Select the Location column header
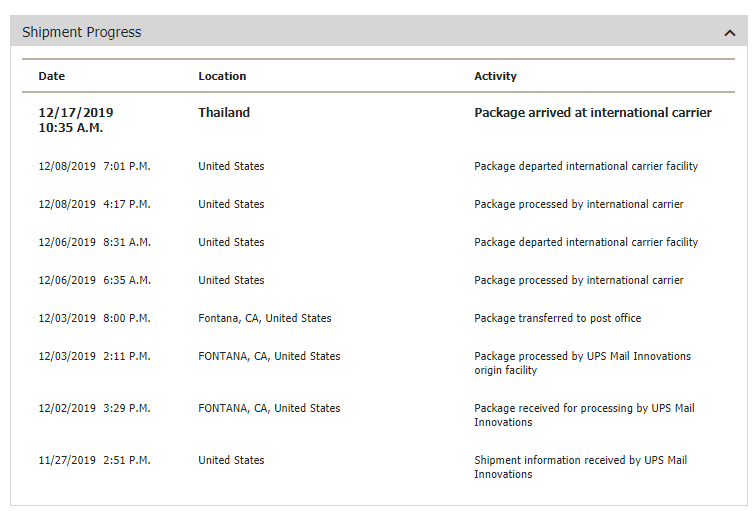The height and width of the screenshot is (511, 755). pyautogui.click(x=222, y=76)
